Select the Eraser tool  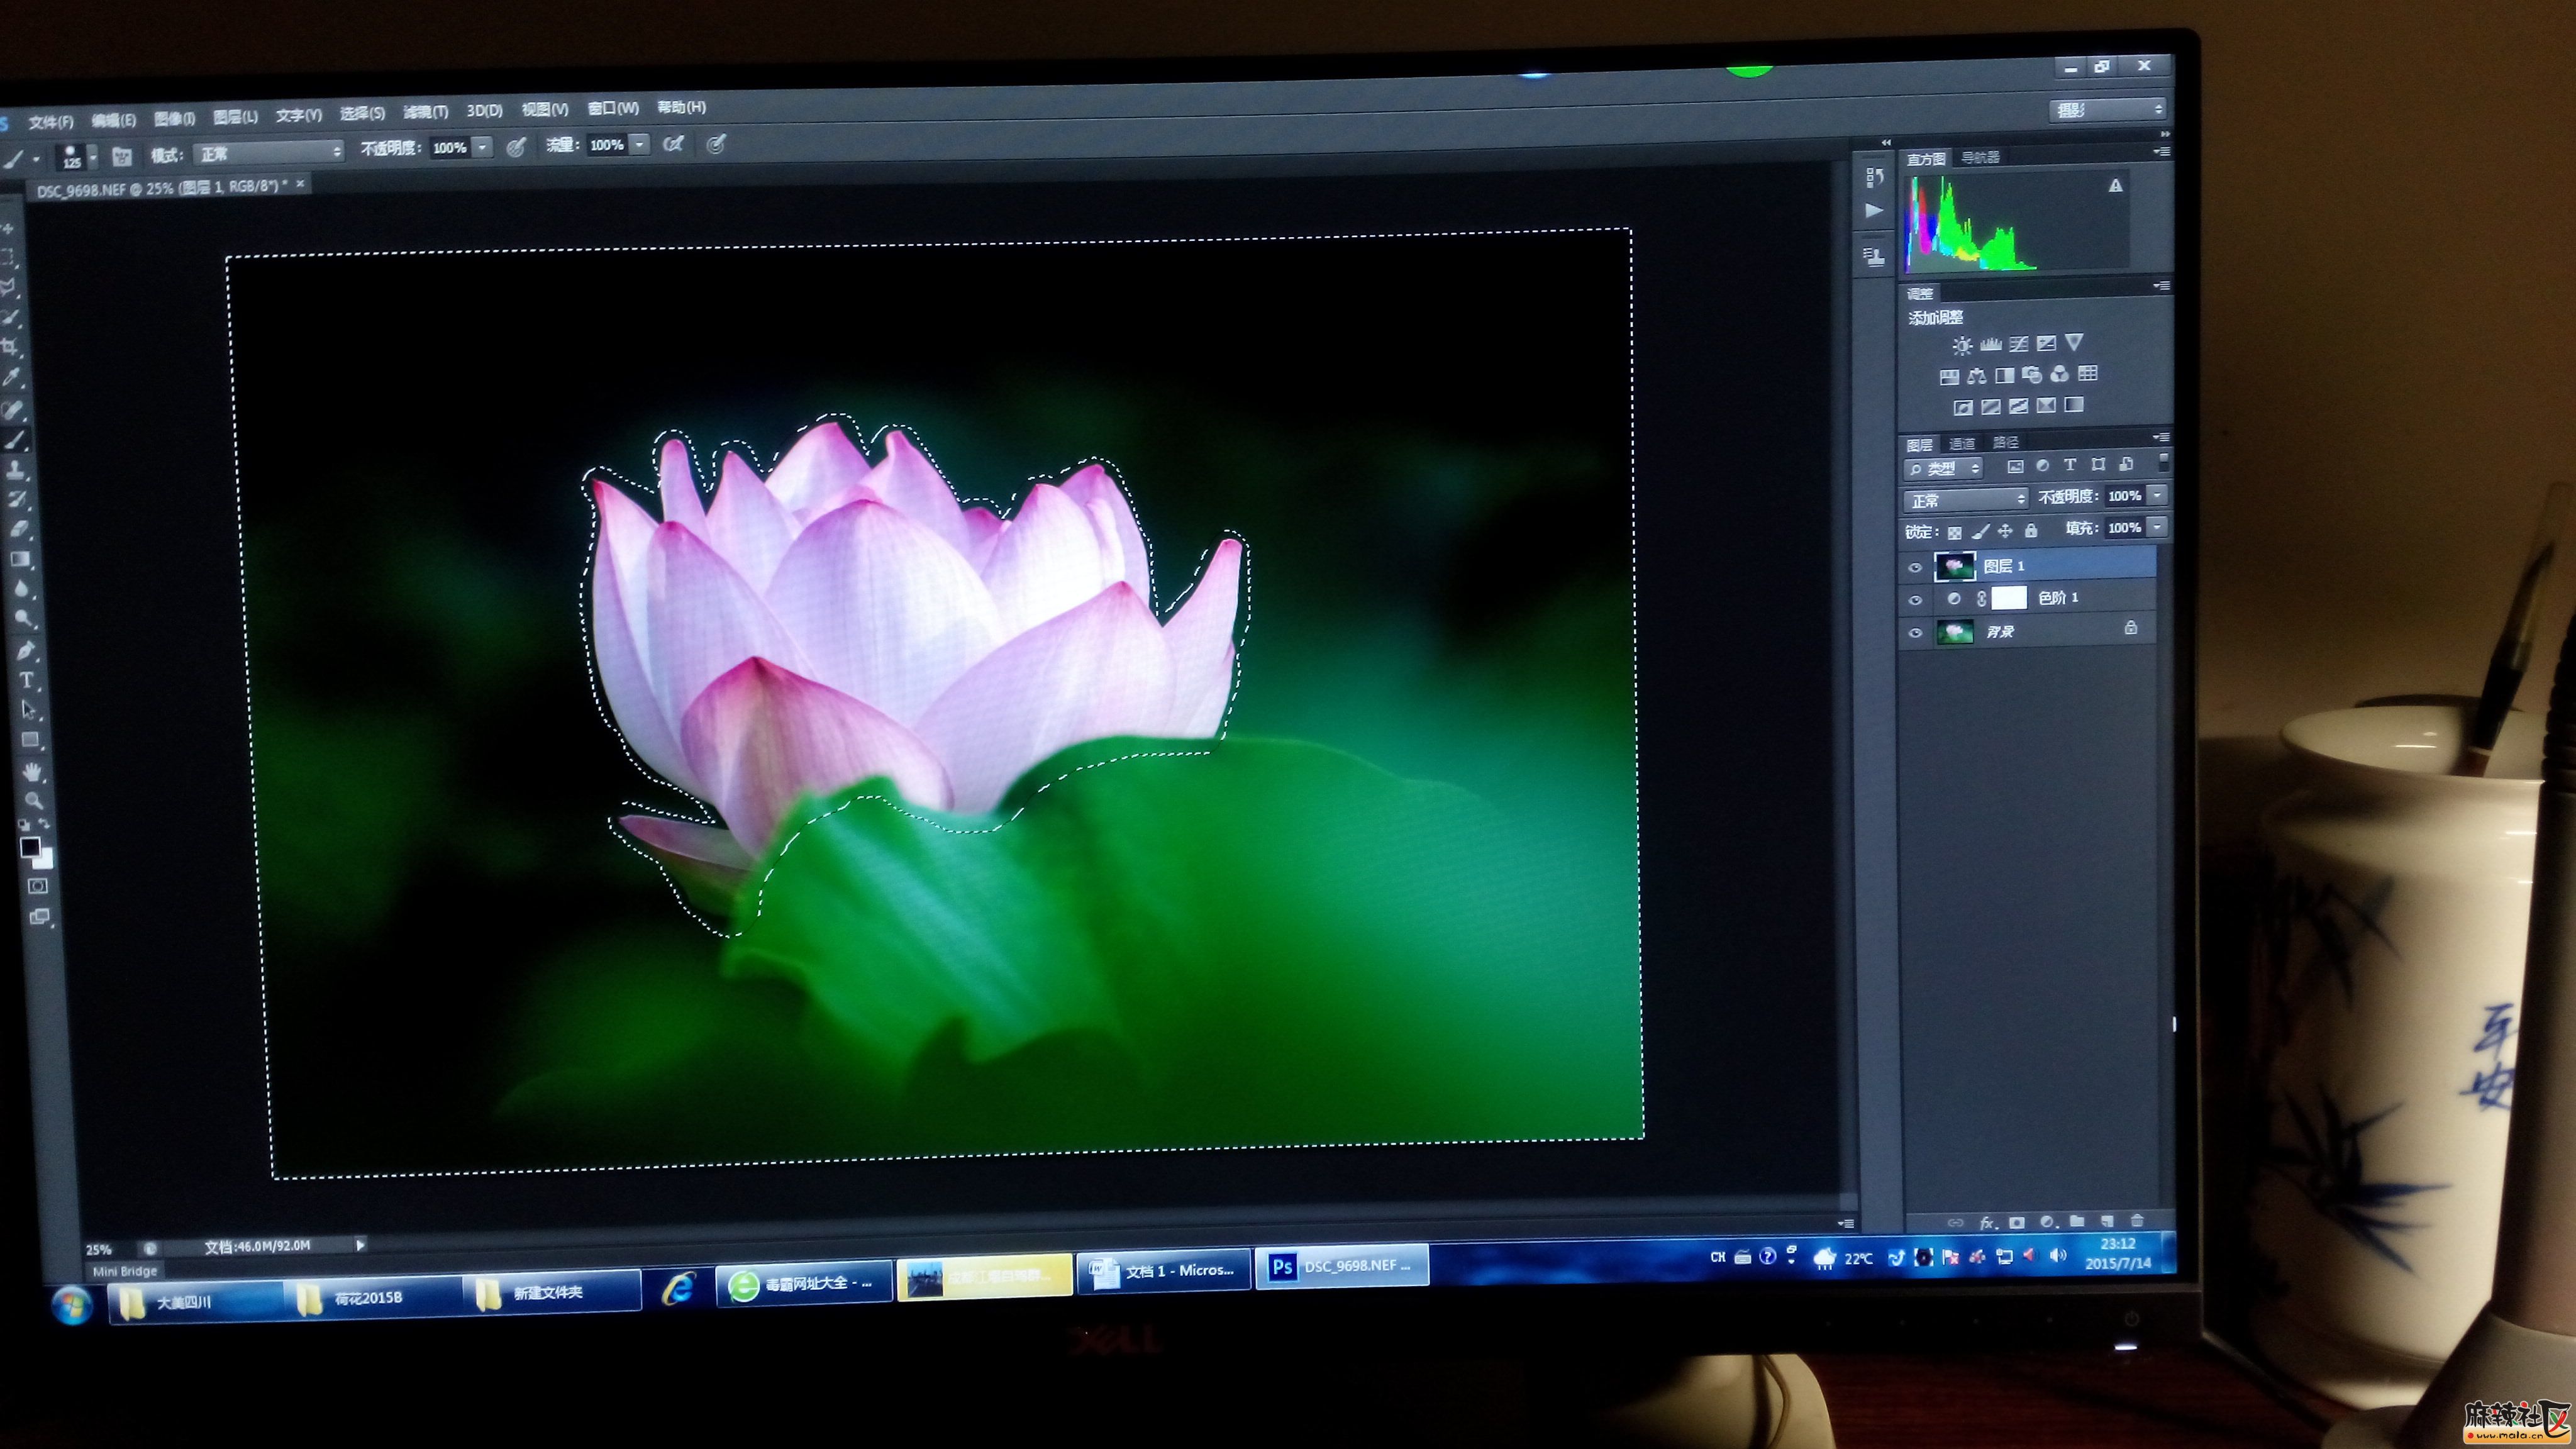tap(19, 528)
